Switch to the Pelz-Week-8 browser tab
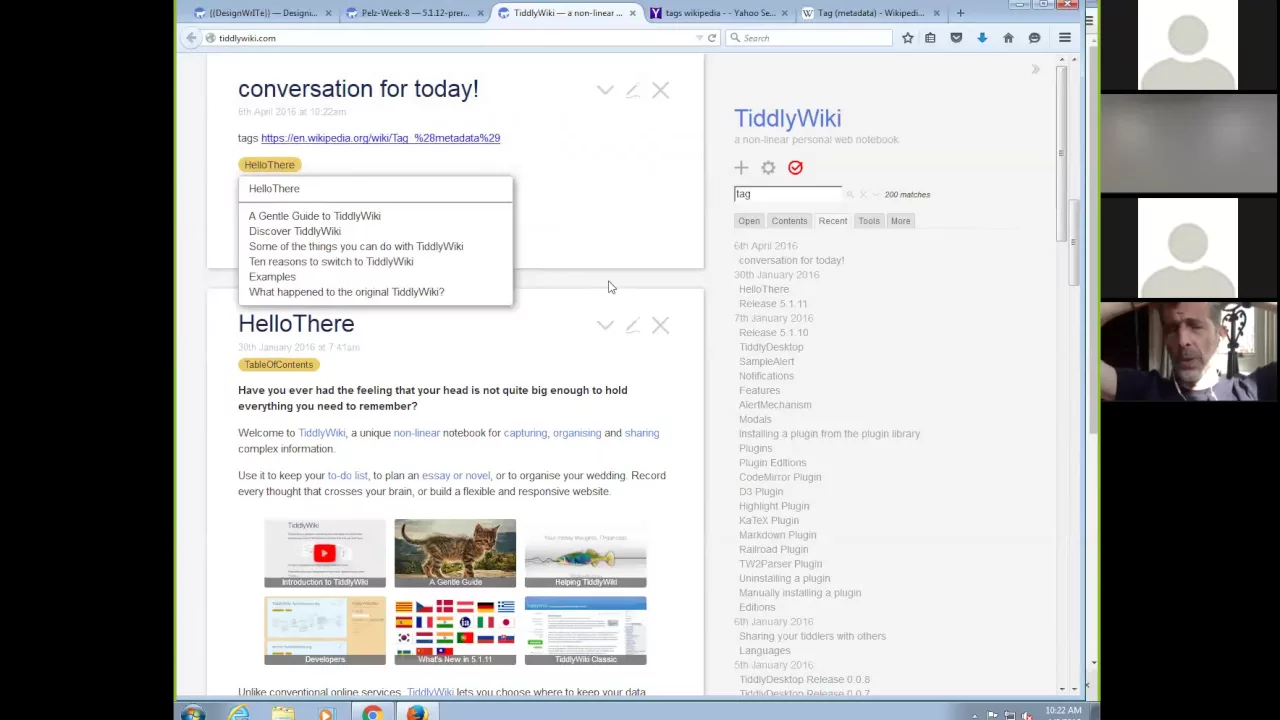Screen dimensions: 1280x720 (415, 13)
